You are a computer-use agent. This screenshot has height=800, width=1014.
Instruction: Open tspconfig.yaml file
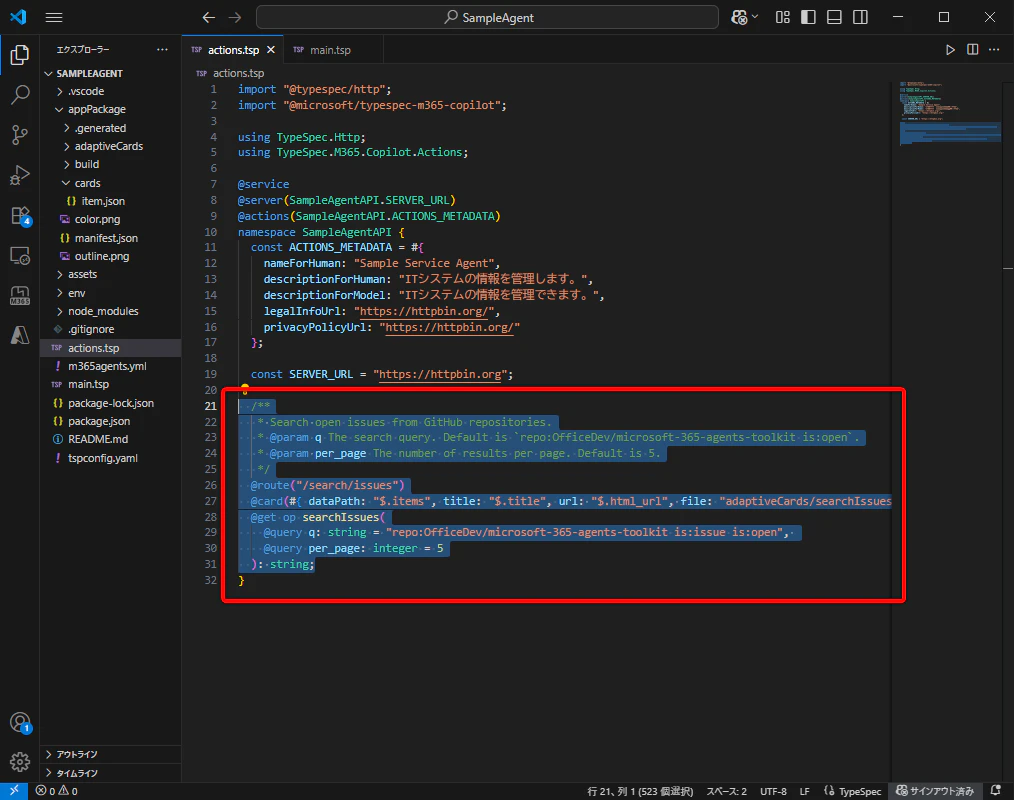(103, 458)
